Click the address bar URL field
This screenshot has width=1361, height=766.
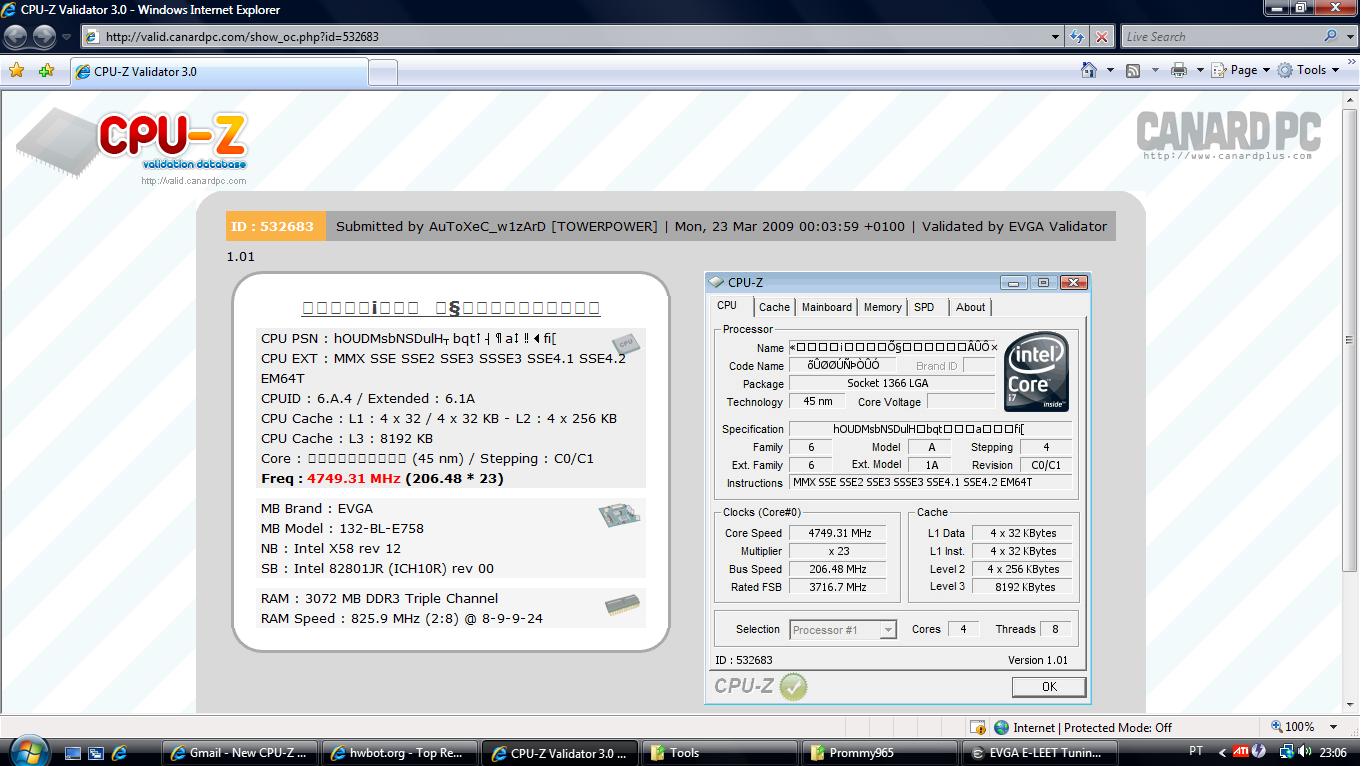pyautogui.click(x=565, y=37)
